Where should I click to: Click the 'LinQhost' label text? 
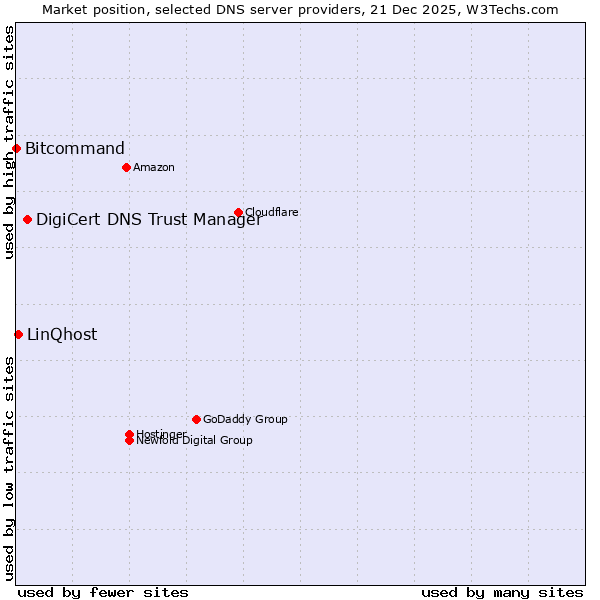tap(62, 335)
